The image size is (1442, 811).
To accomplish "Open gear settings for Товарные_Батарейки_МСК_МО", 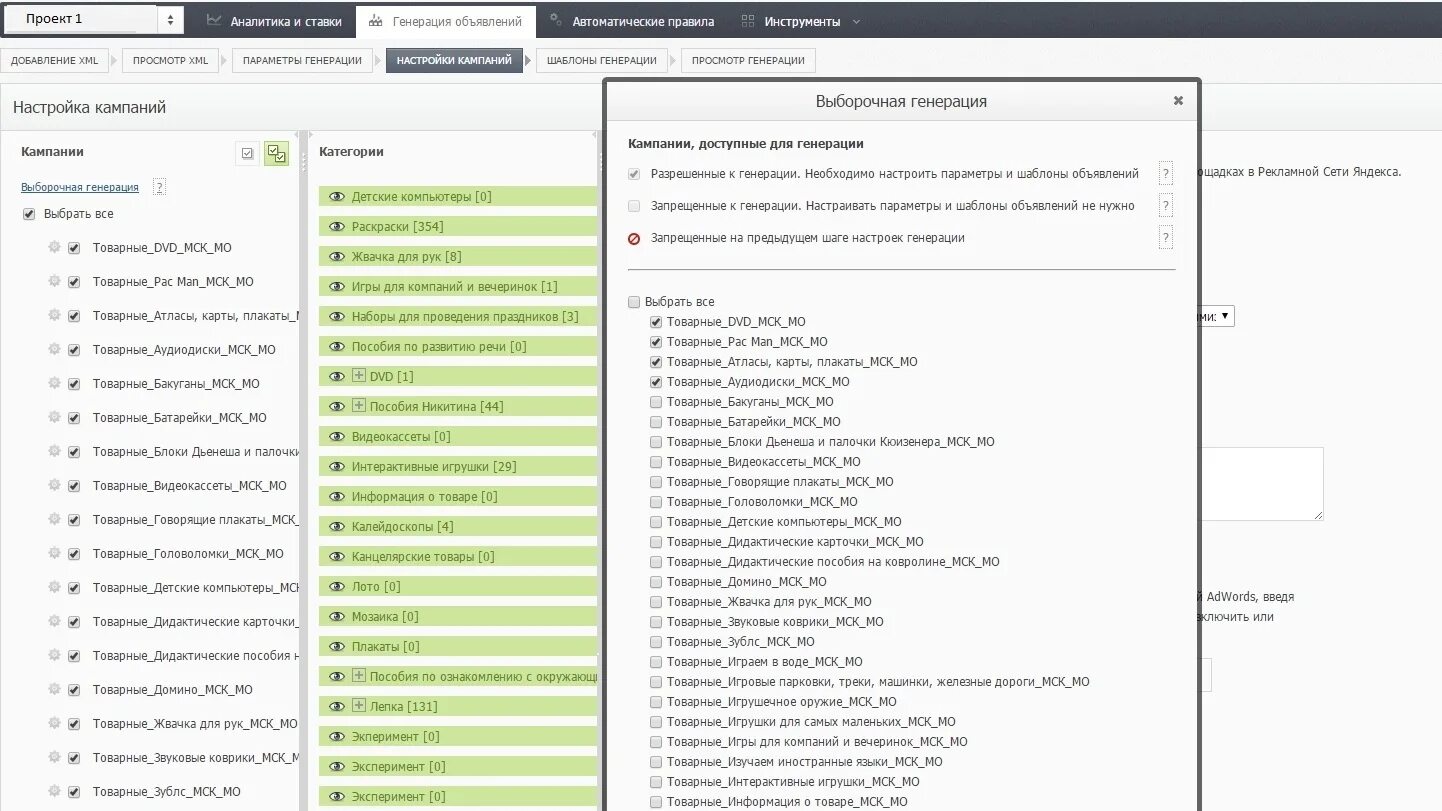I will tap(54, 417).
